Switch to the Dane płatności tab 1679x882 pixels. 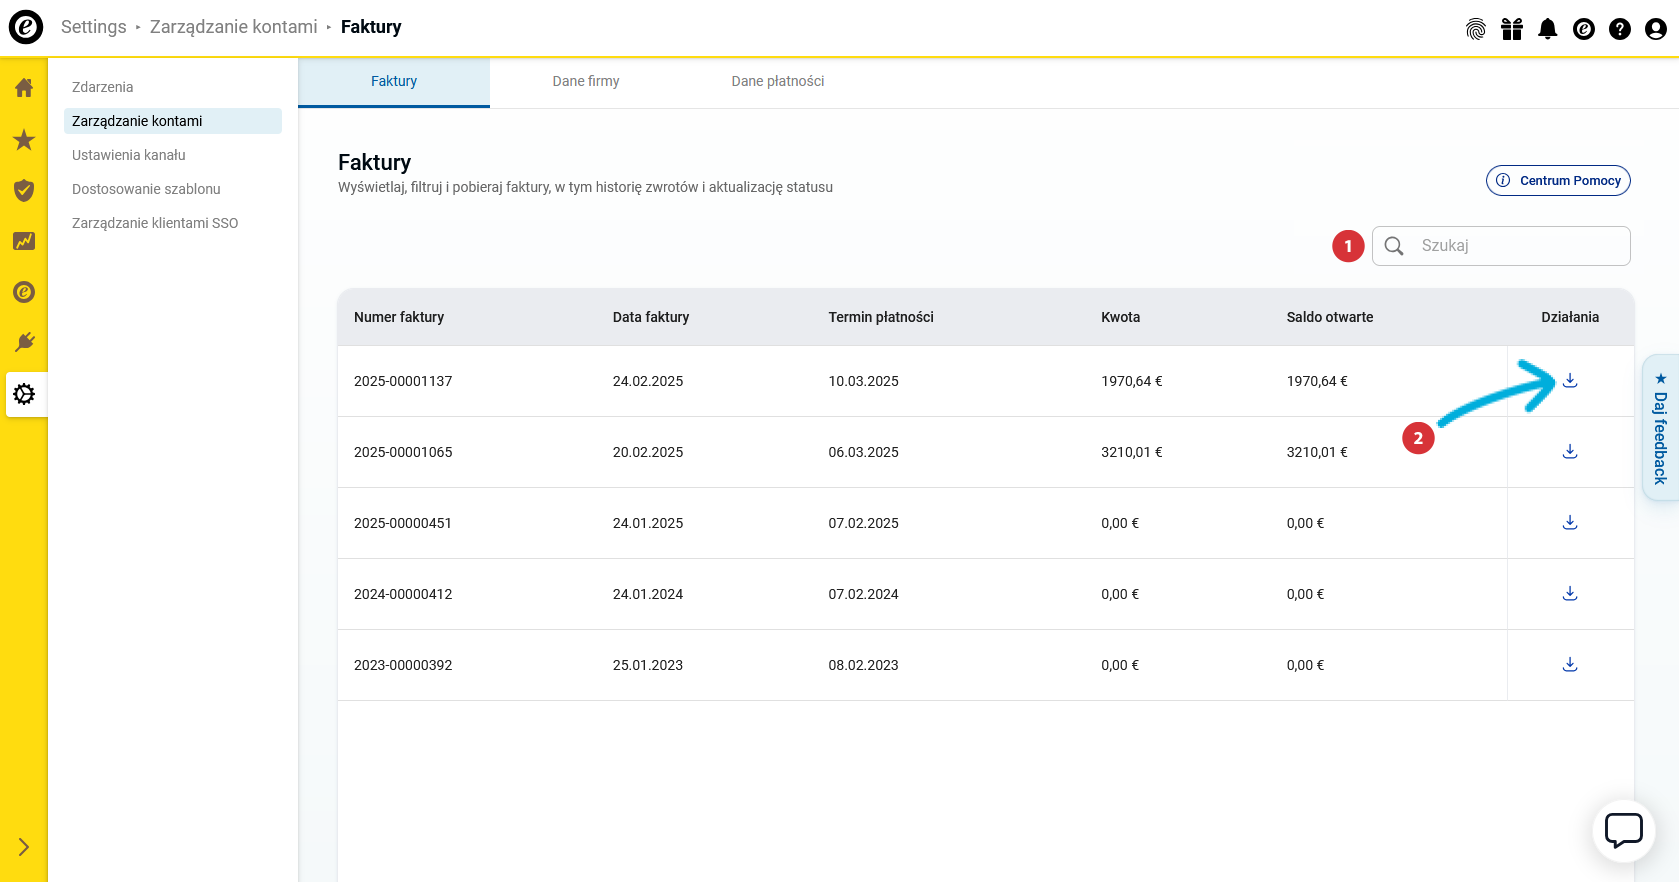[x=777, y=82]
